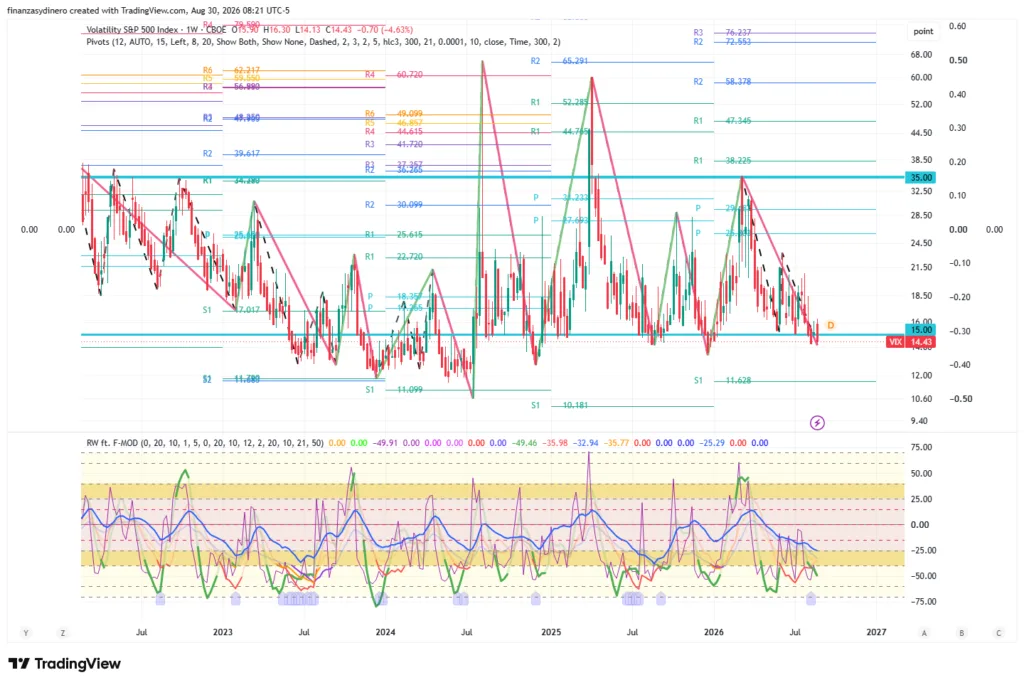Image resolution: width=1024 pixels, height=685 pixels.
Task: Click the point scale label button
Action: pyautogui.click(x=923, y=31)
